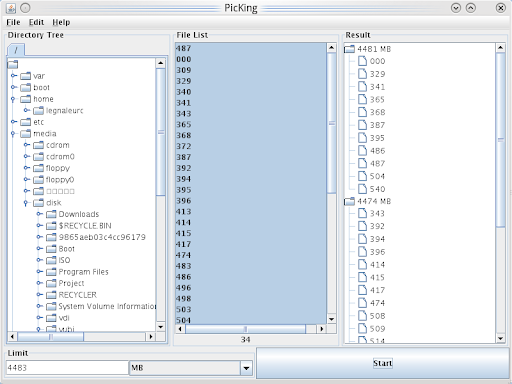Select result entry 417
This screenshot has width=512, height=384.
377,290
